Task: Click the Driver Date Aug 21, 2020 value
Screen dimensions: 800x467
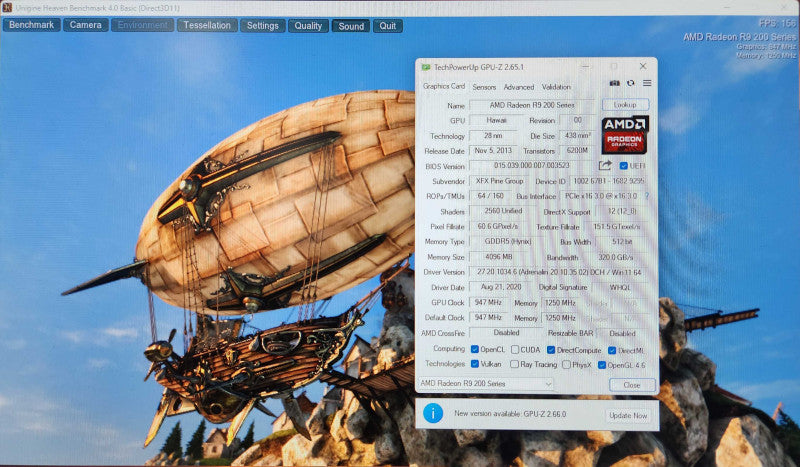Action: click(500, 287)
